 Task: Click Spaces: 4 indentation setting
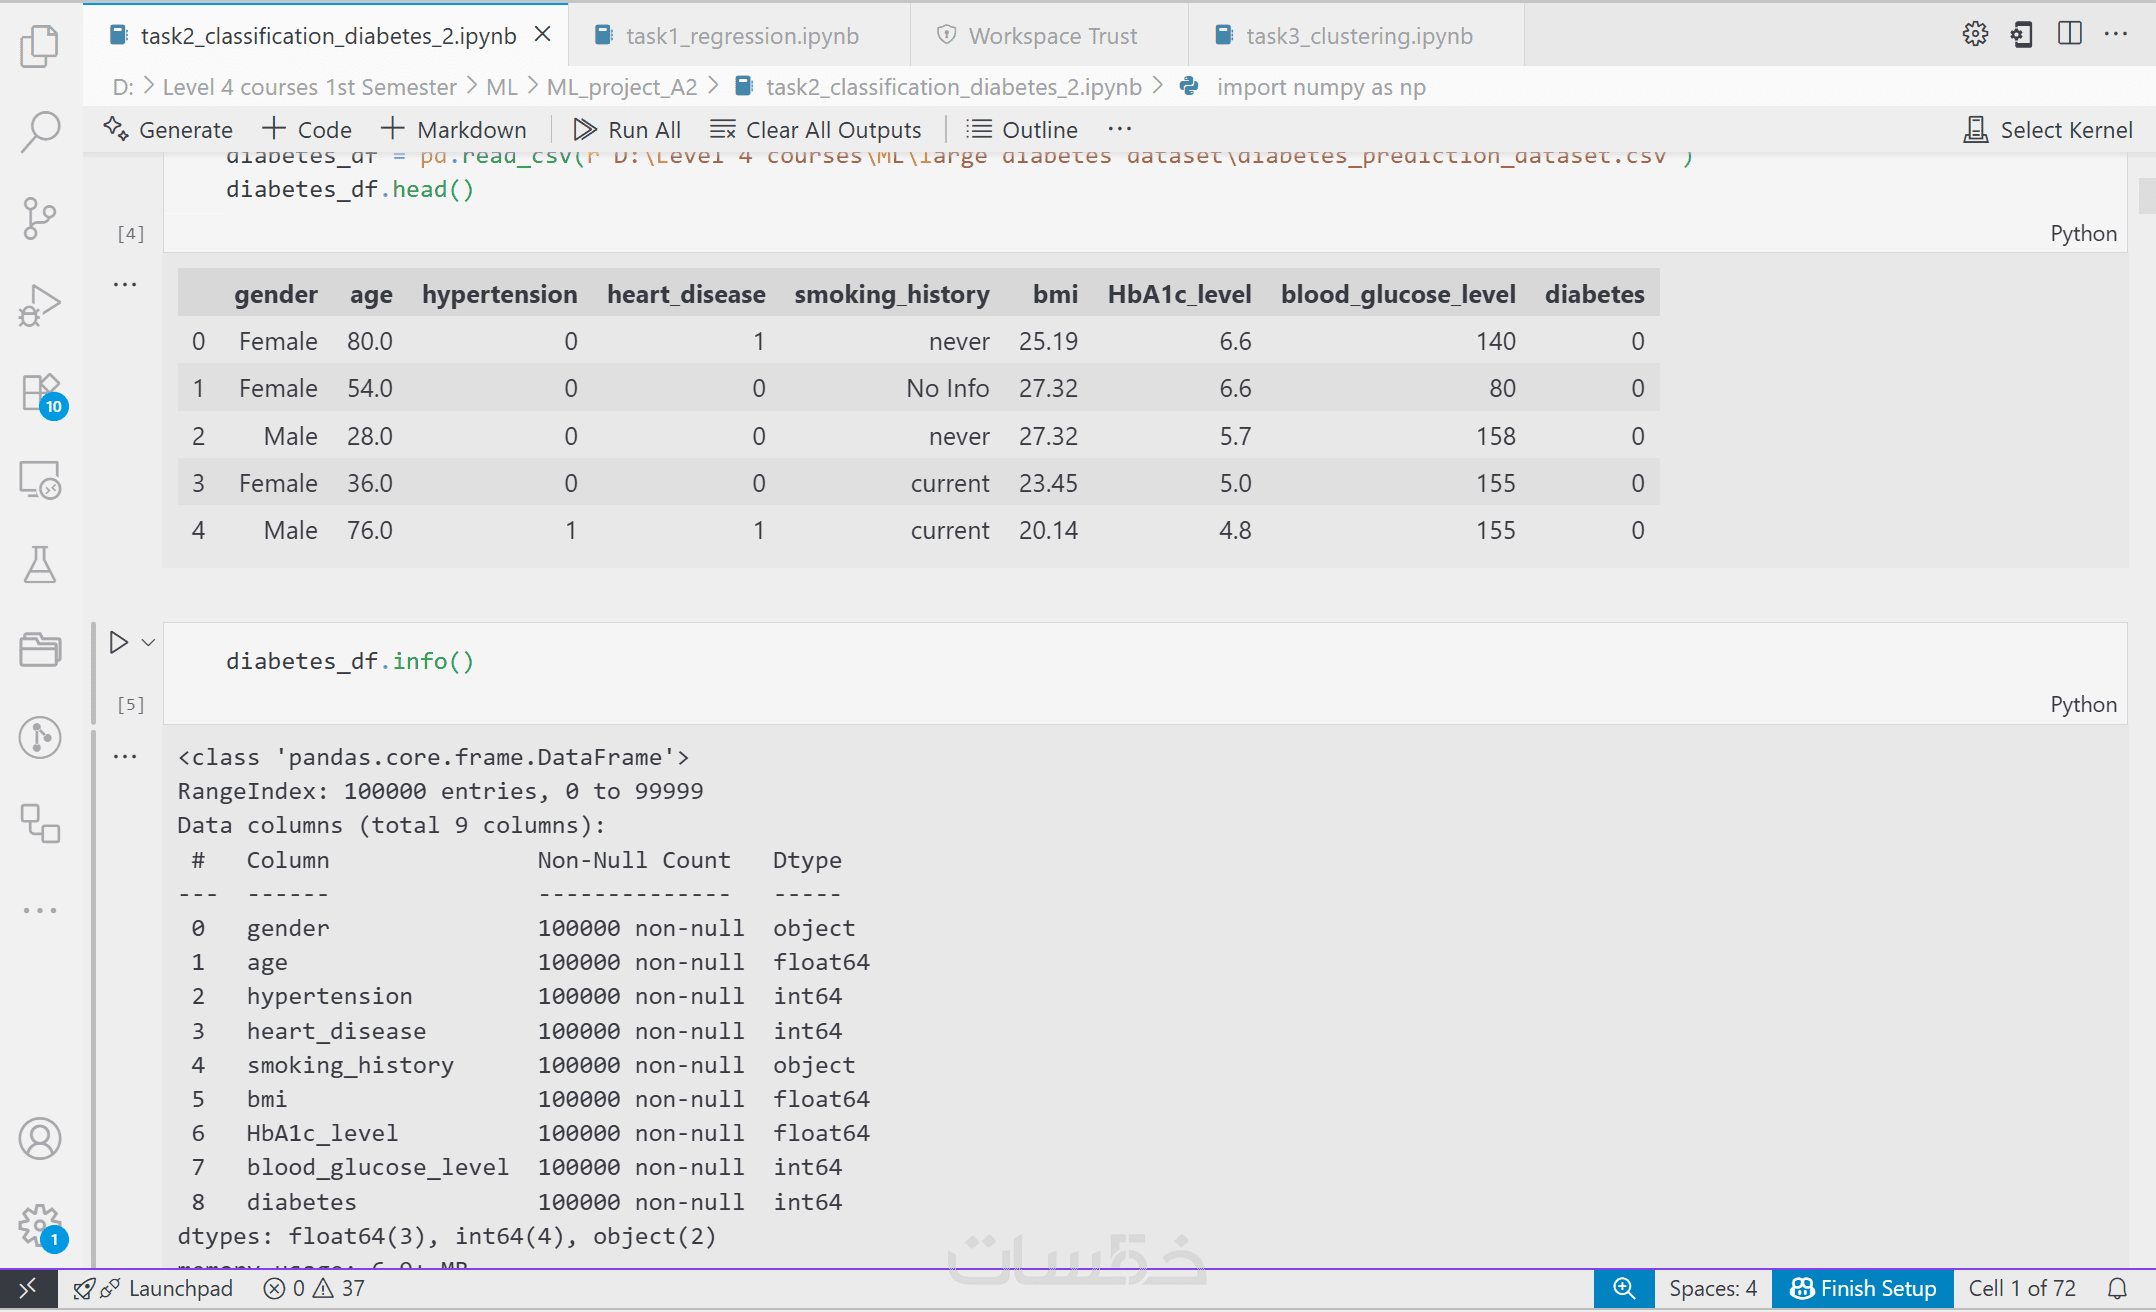tap(1712, 1288)
